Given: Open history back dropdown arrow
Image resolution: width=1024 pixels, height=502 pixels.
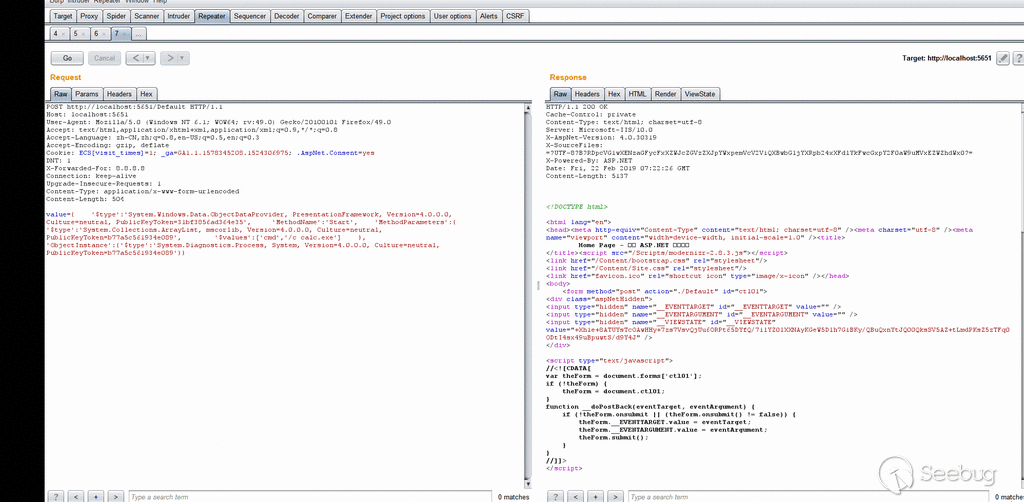Looking at the screenshot, I should click(x=148, y=59).
